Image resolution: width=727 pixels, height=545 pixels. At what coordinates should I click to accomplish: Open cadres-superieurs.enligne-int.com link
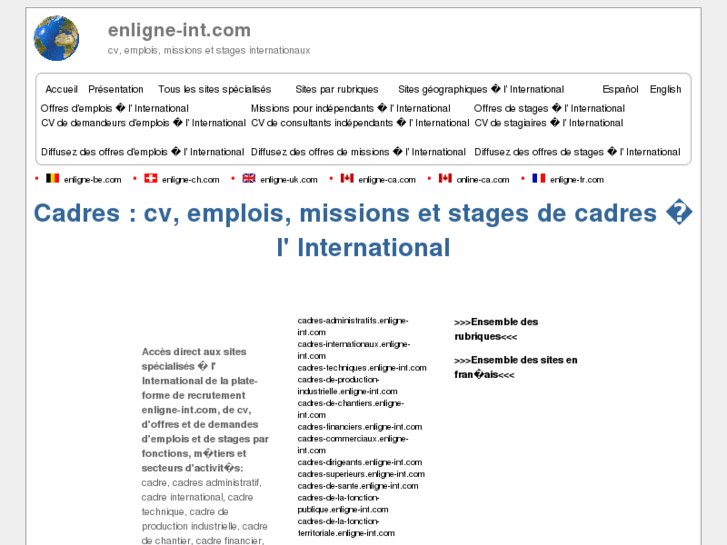[361, 474]
